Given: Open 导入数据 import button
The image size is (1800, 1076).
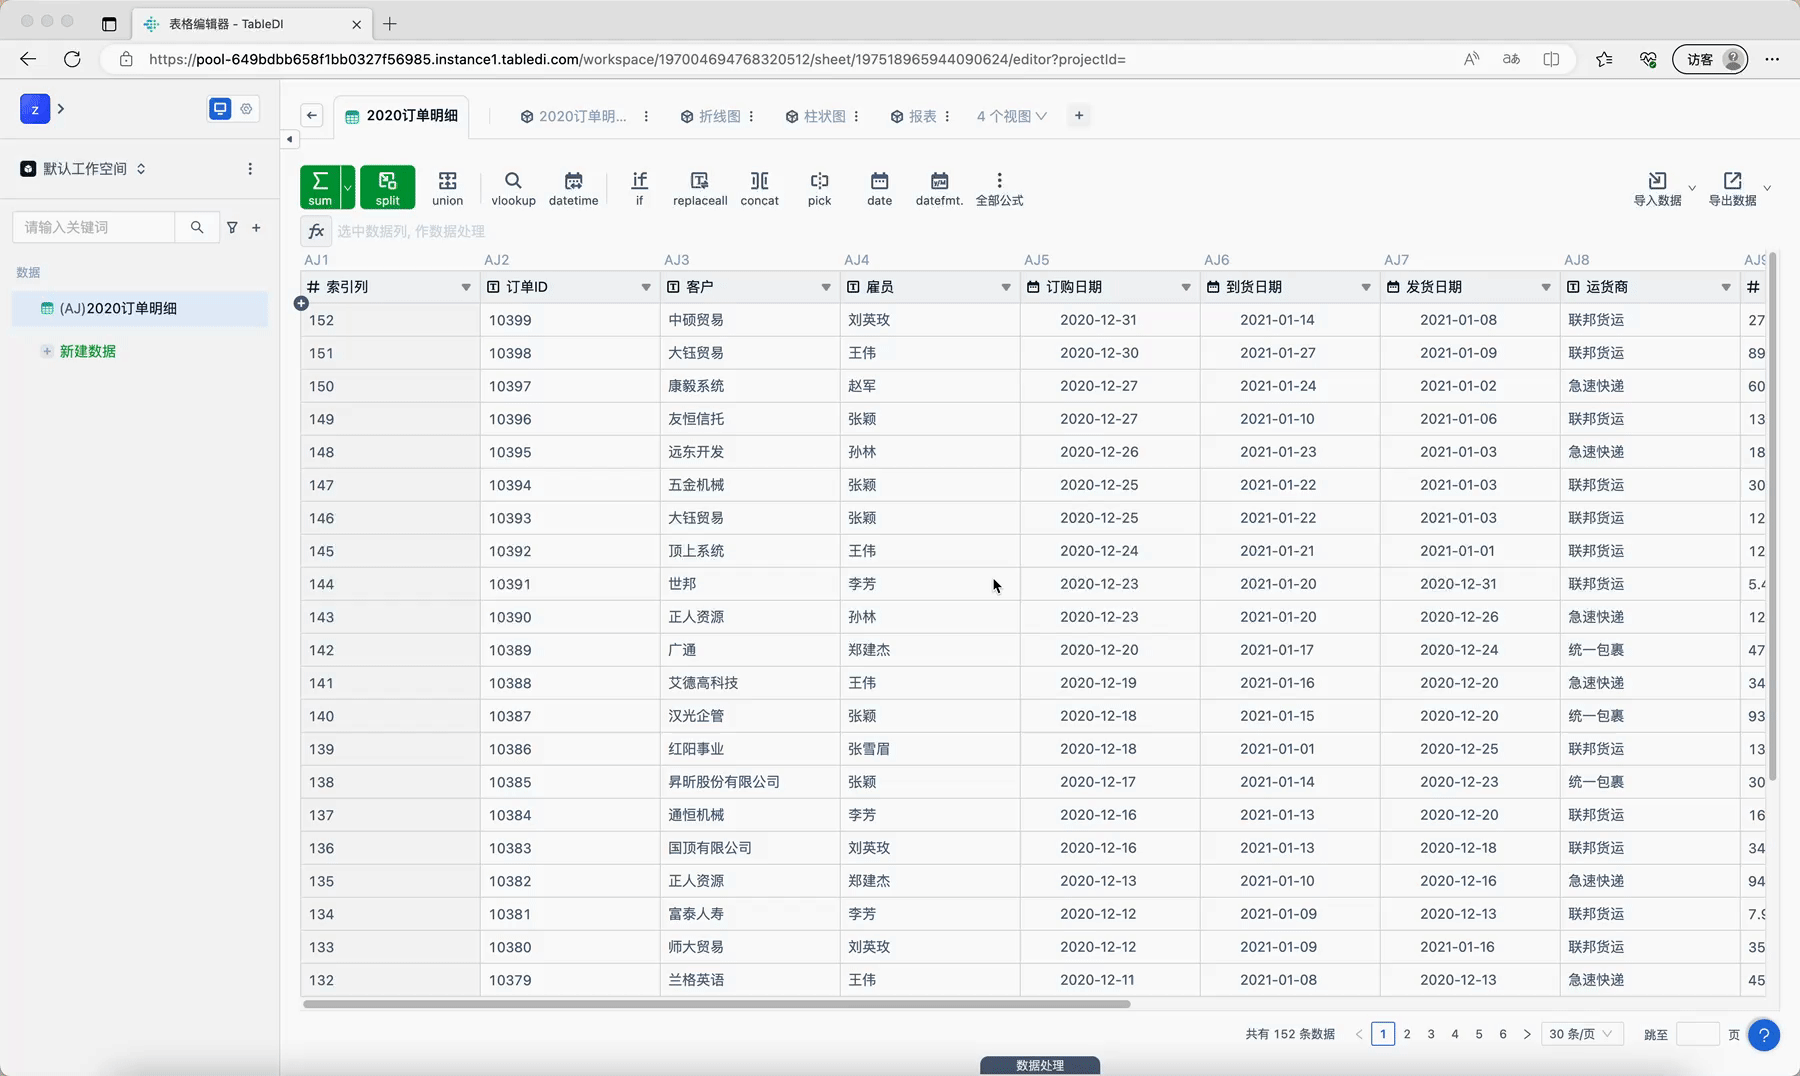Looking at the screenshot, I should [x=1657, y=187].
